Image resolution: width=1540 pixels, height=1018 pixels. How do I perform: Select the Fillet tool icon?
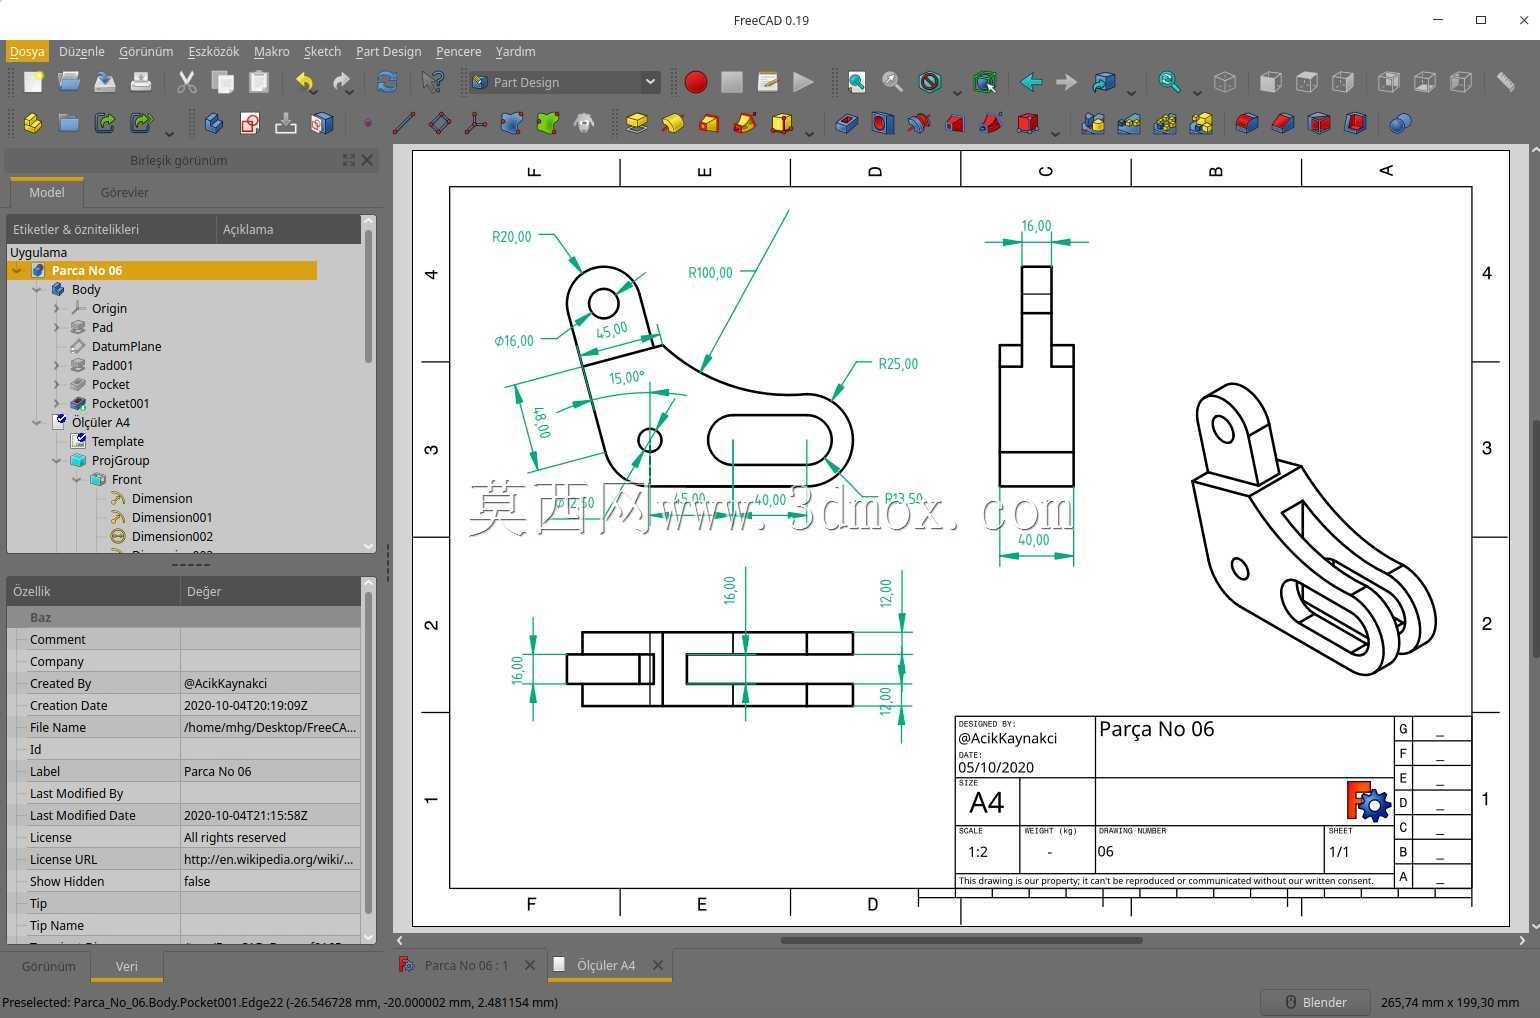coord(1246,123)
